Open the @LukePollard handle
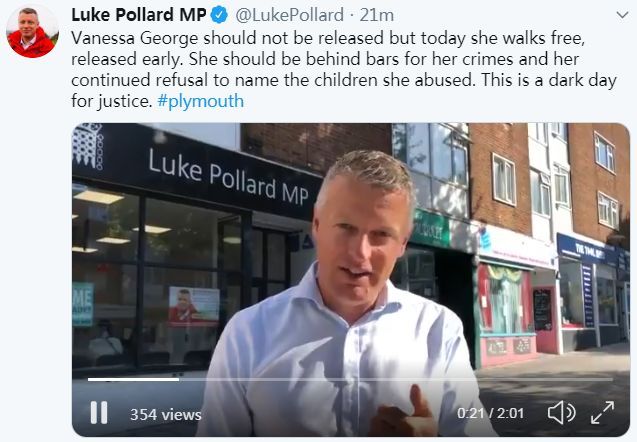The image size is (637, 442). point(289,15)
